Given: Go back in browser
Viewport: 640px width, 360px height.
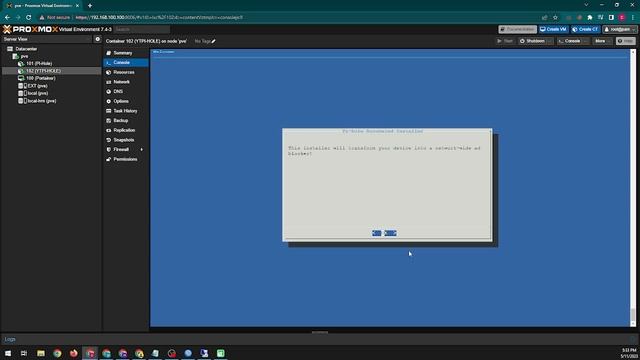Looking at the screenshot, I should (x=7, y=18).
